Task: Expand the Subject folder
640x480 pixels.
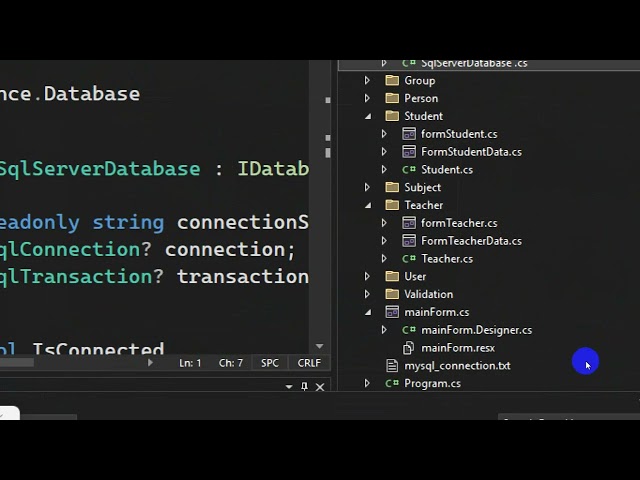Action: point(367,187)
